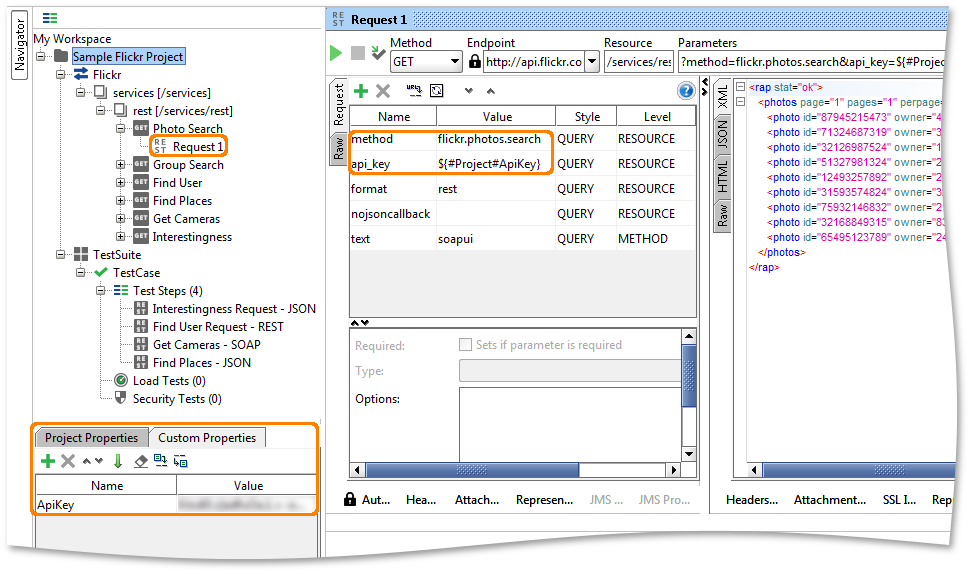Collapse the Photo Search node
This screenshot has width=971, height=574.
[x=120, y=128]
